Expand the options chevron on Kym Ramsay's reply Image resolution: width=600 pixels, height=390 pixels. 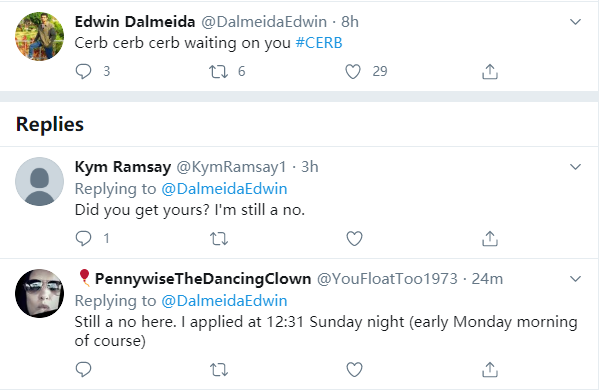click(x=576, y=167)
